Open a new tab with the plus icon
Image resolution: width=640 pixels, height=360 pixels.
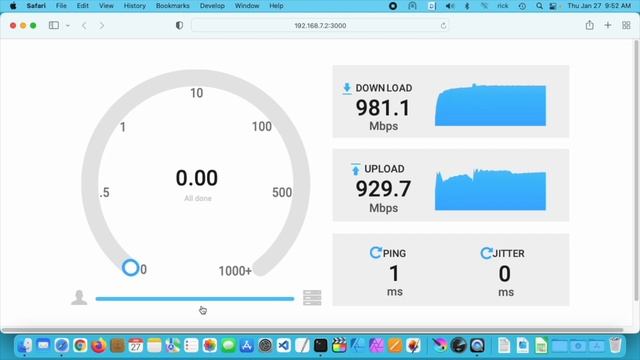click(x=608, y=25)
